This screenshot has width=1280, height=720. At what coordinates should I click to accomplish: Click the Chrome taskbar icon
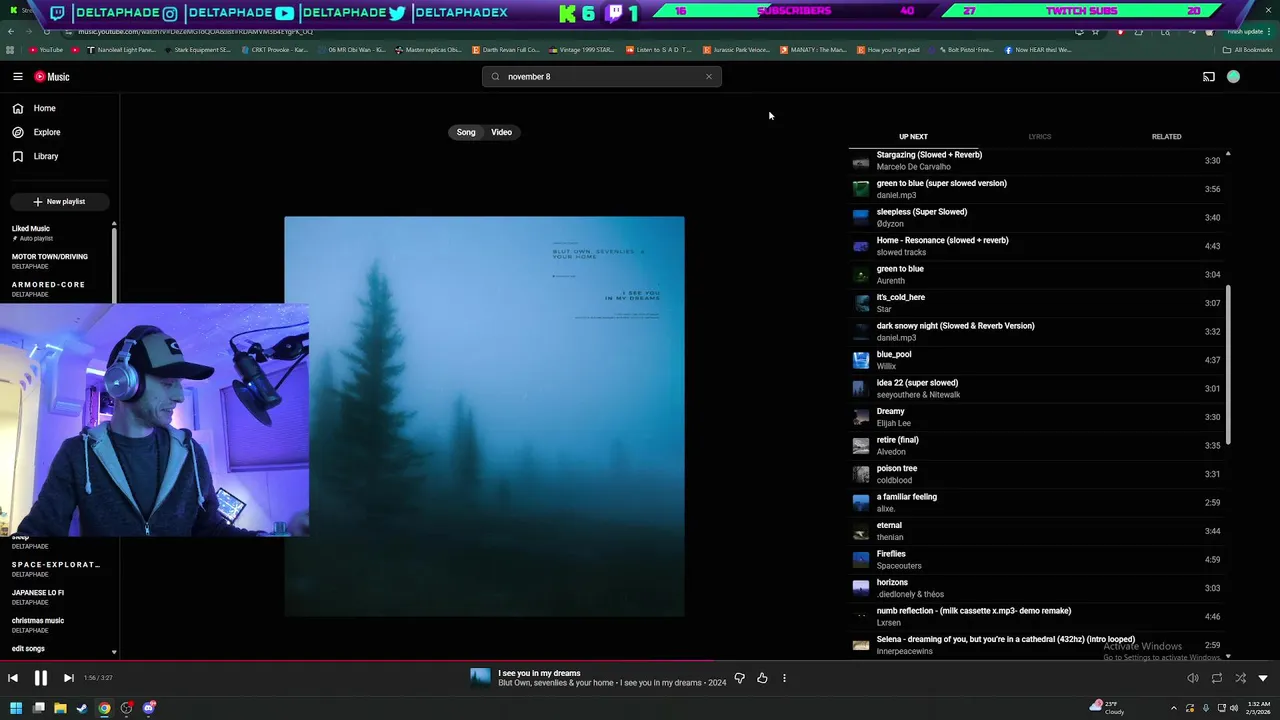tap(104, 708)
